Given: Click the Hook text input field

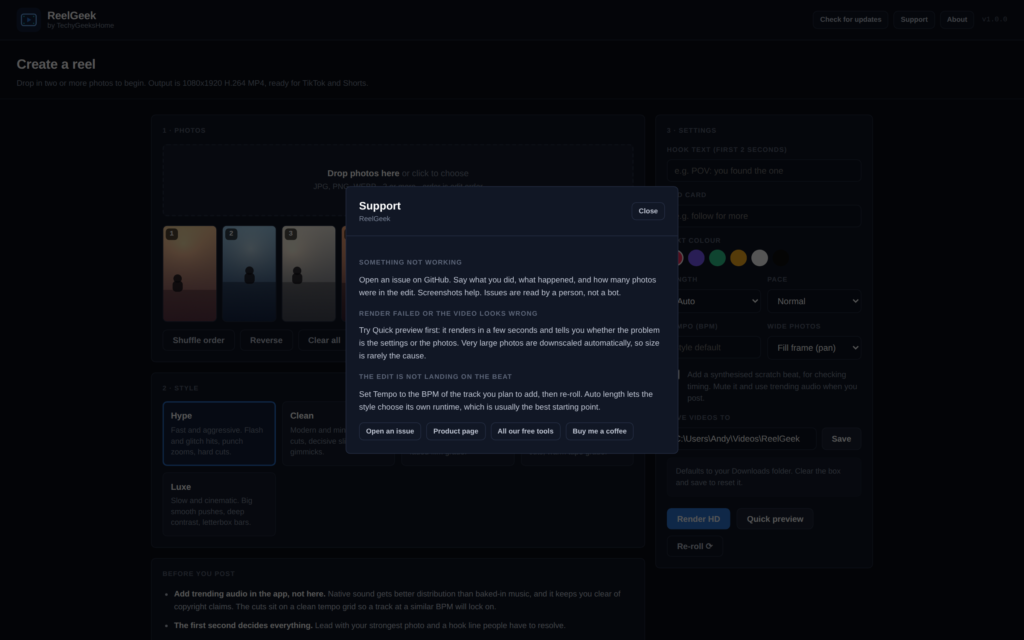Looking at the screenshot, I should coord(763,170).
